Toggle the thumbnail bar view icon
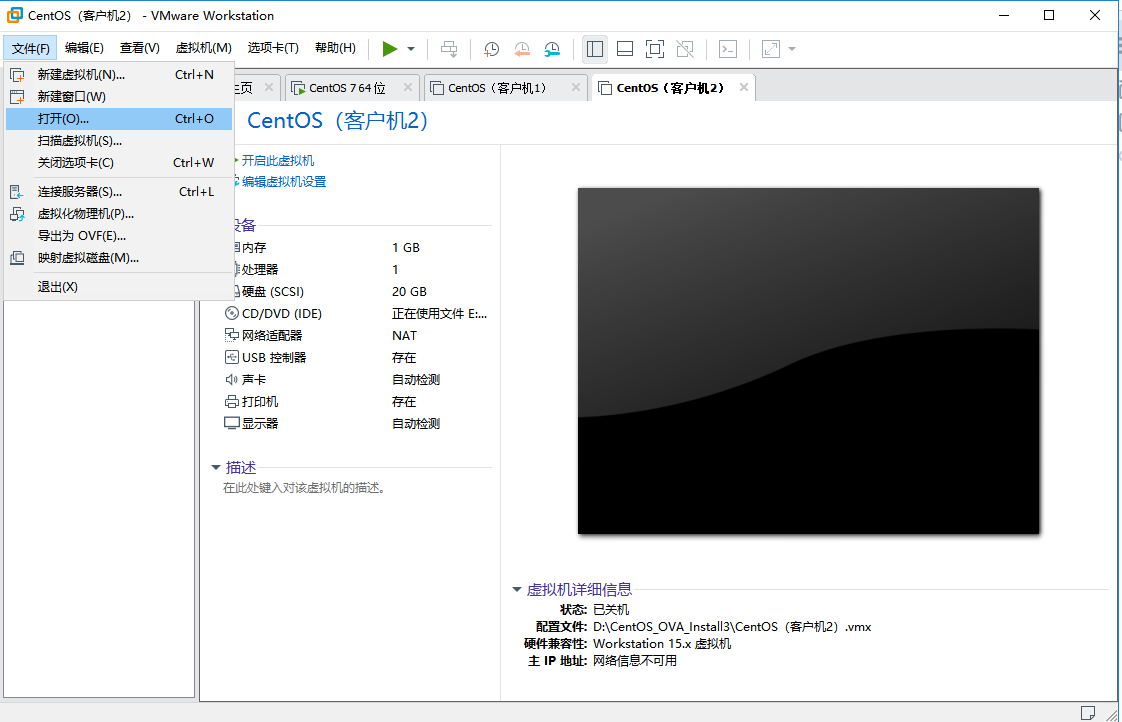Screen dimensions: 1122x722 625,49
